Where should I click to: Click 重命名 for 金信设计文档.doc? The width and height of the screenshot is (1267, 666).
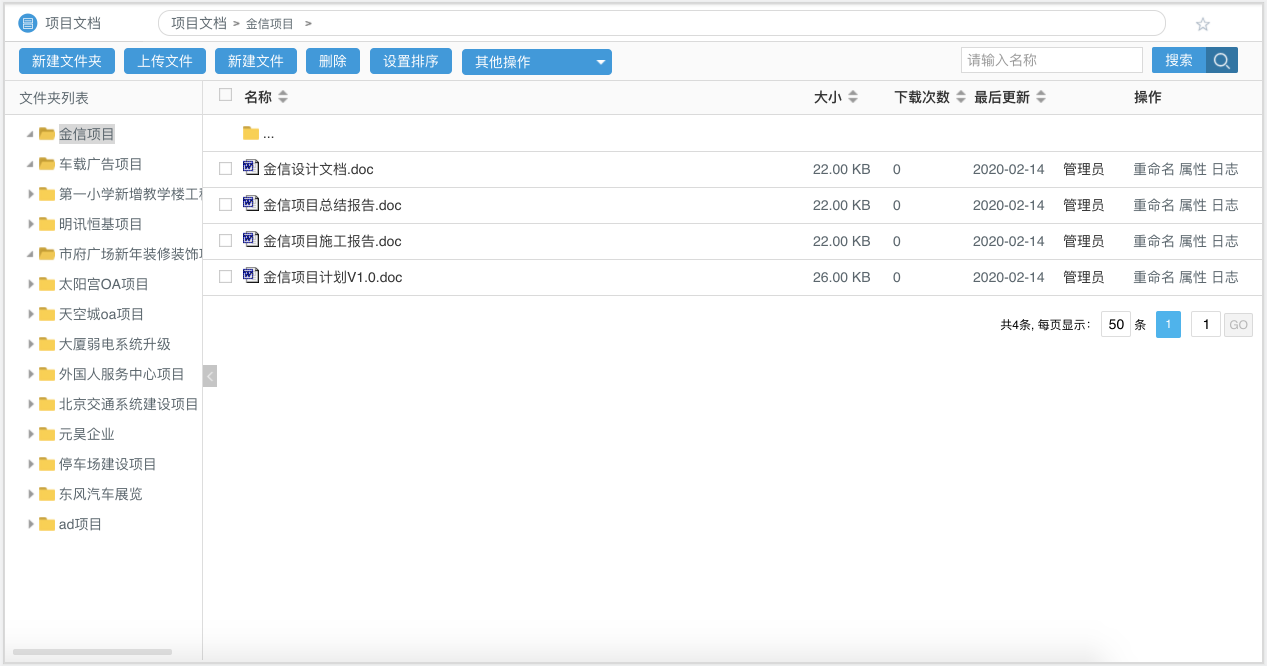[1151, 168]
